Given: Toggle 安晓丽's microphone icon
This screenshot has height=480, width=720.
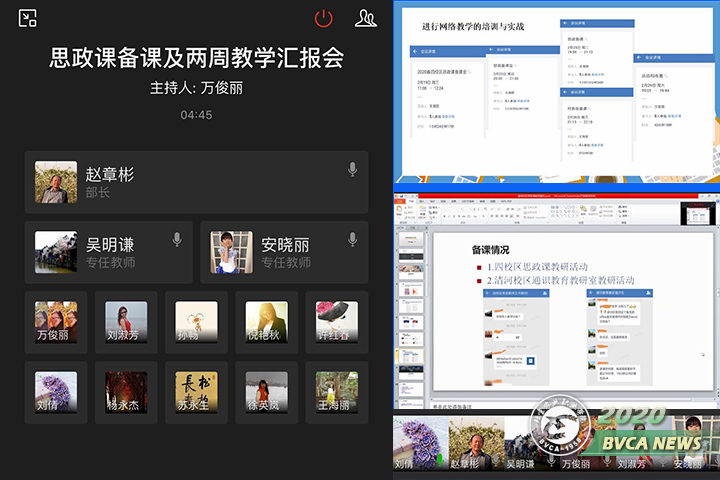Looking at the screenshot, I should coord(352,240).
